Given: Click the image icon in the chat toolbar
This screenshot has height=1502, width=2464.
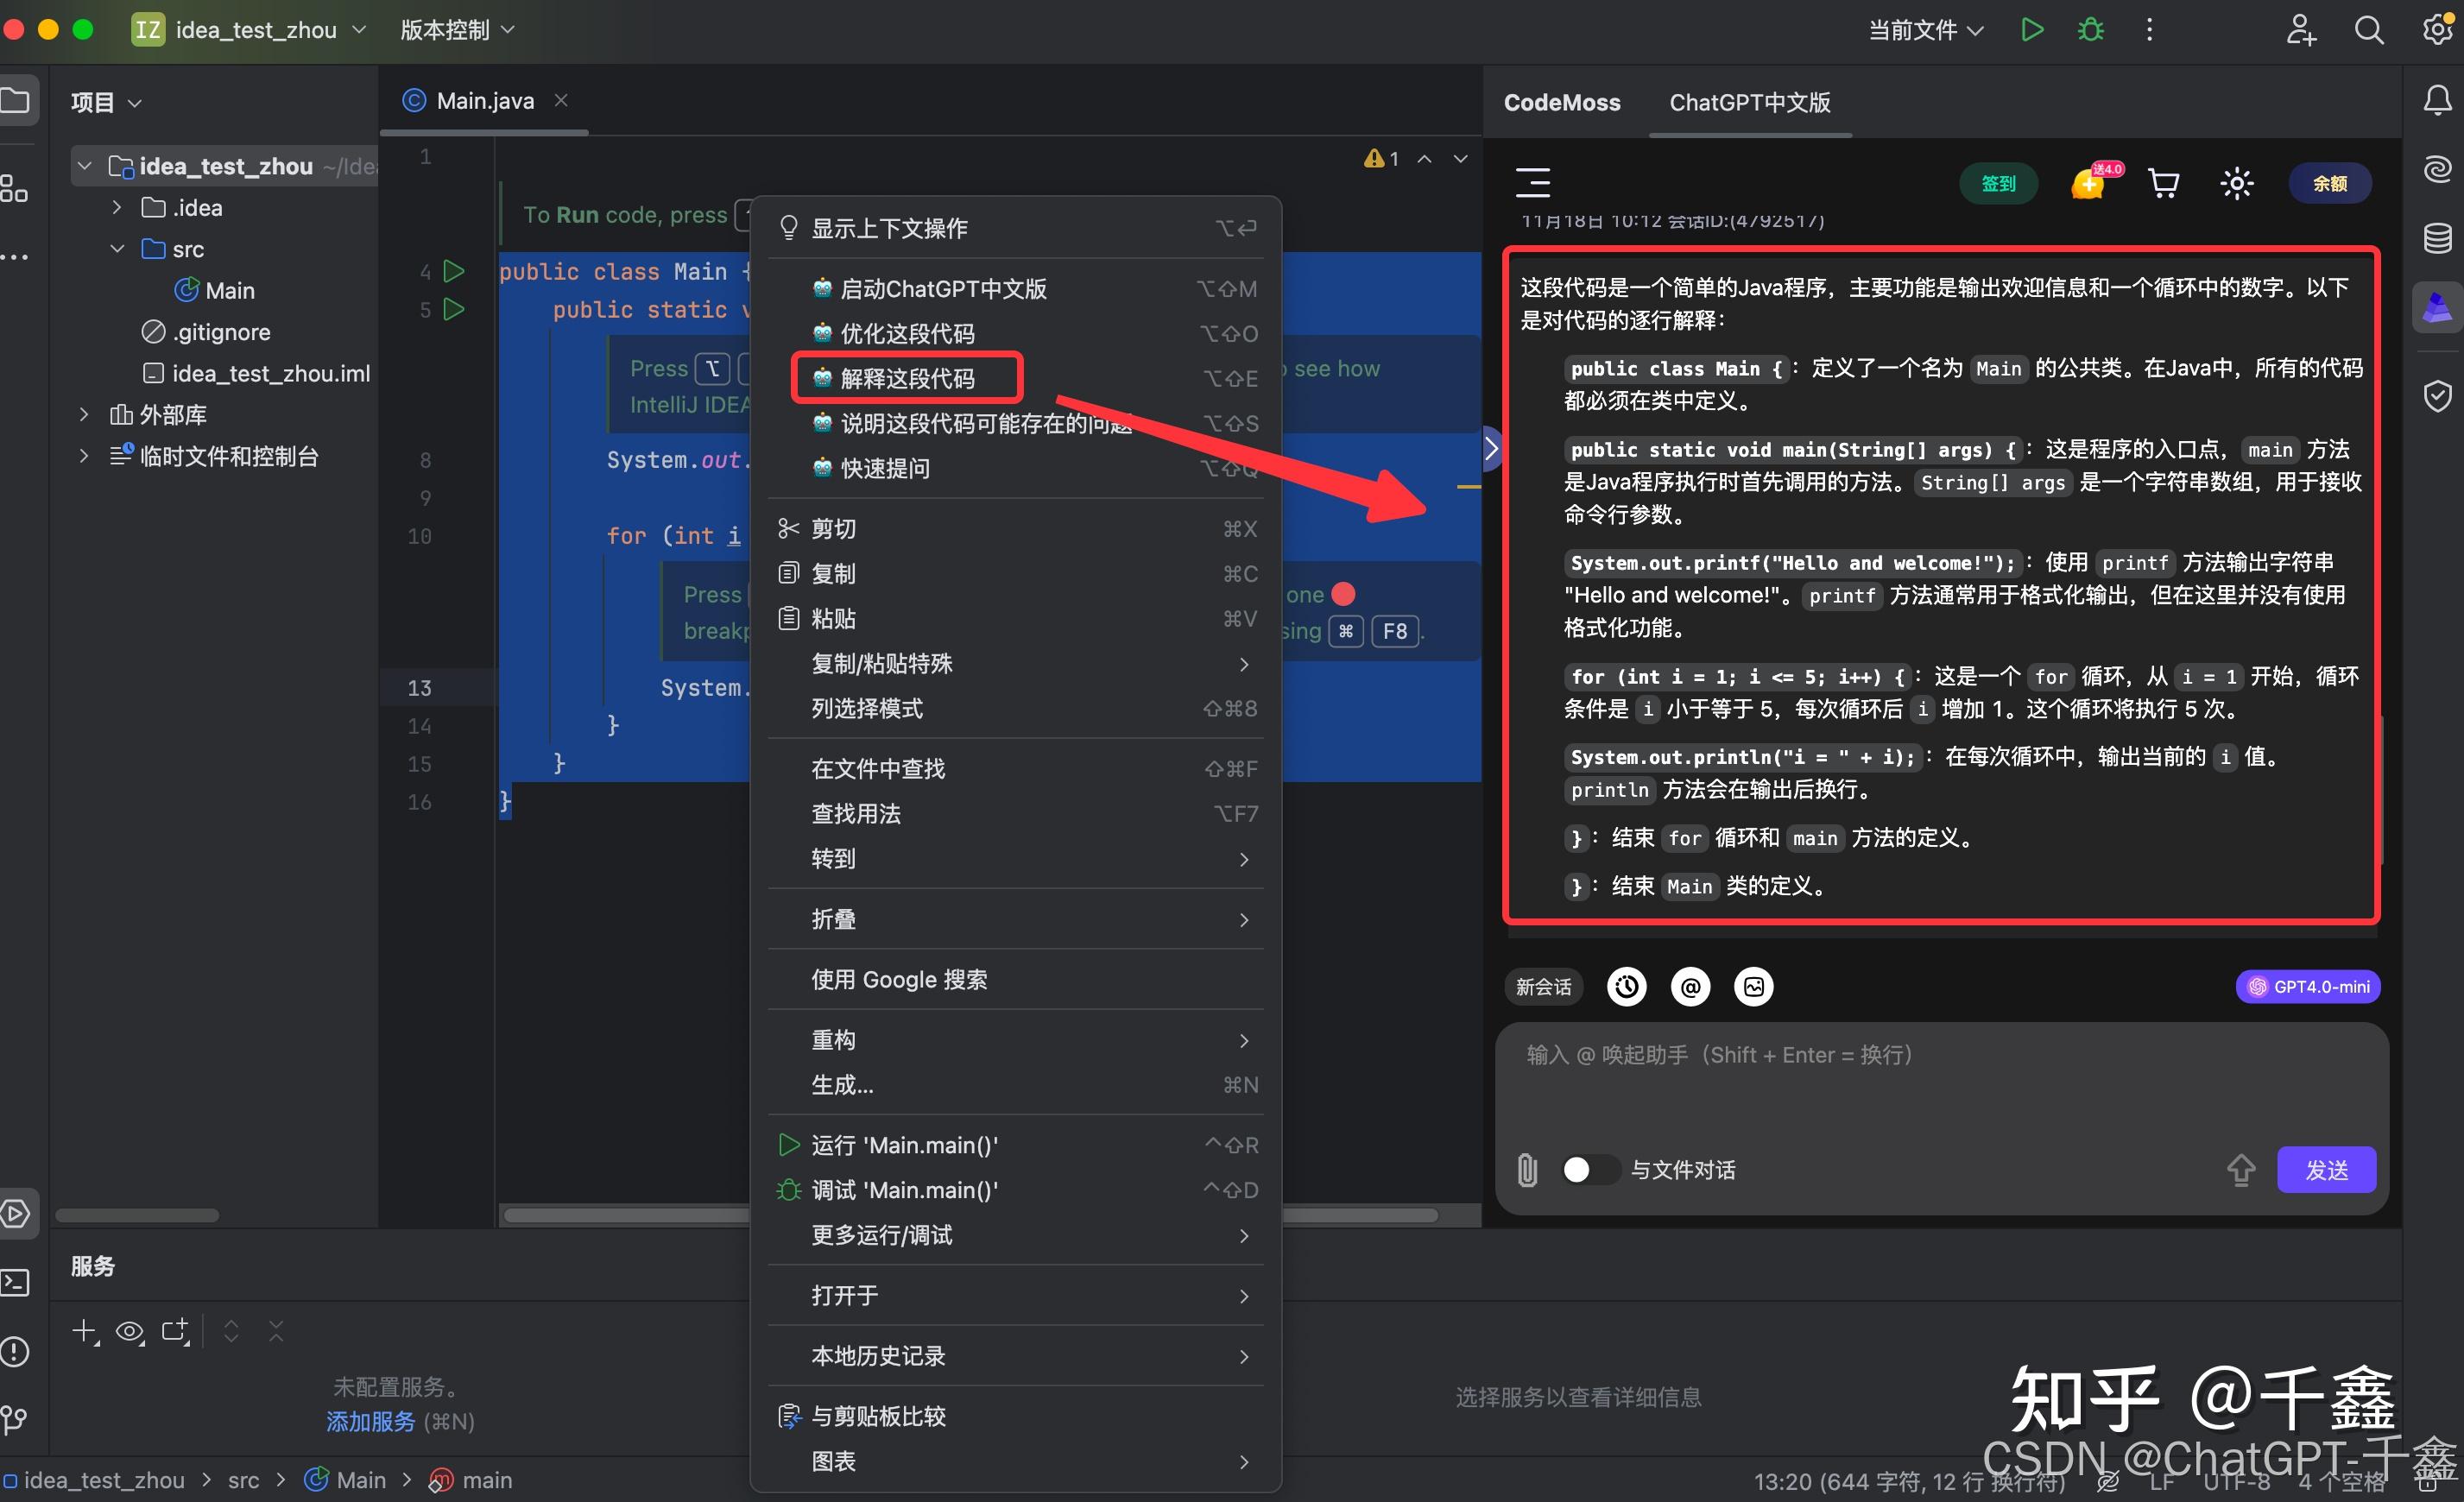Looking at the screenshot, I should click(x=1754, y=987).
